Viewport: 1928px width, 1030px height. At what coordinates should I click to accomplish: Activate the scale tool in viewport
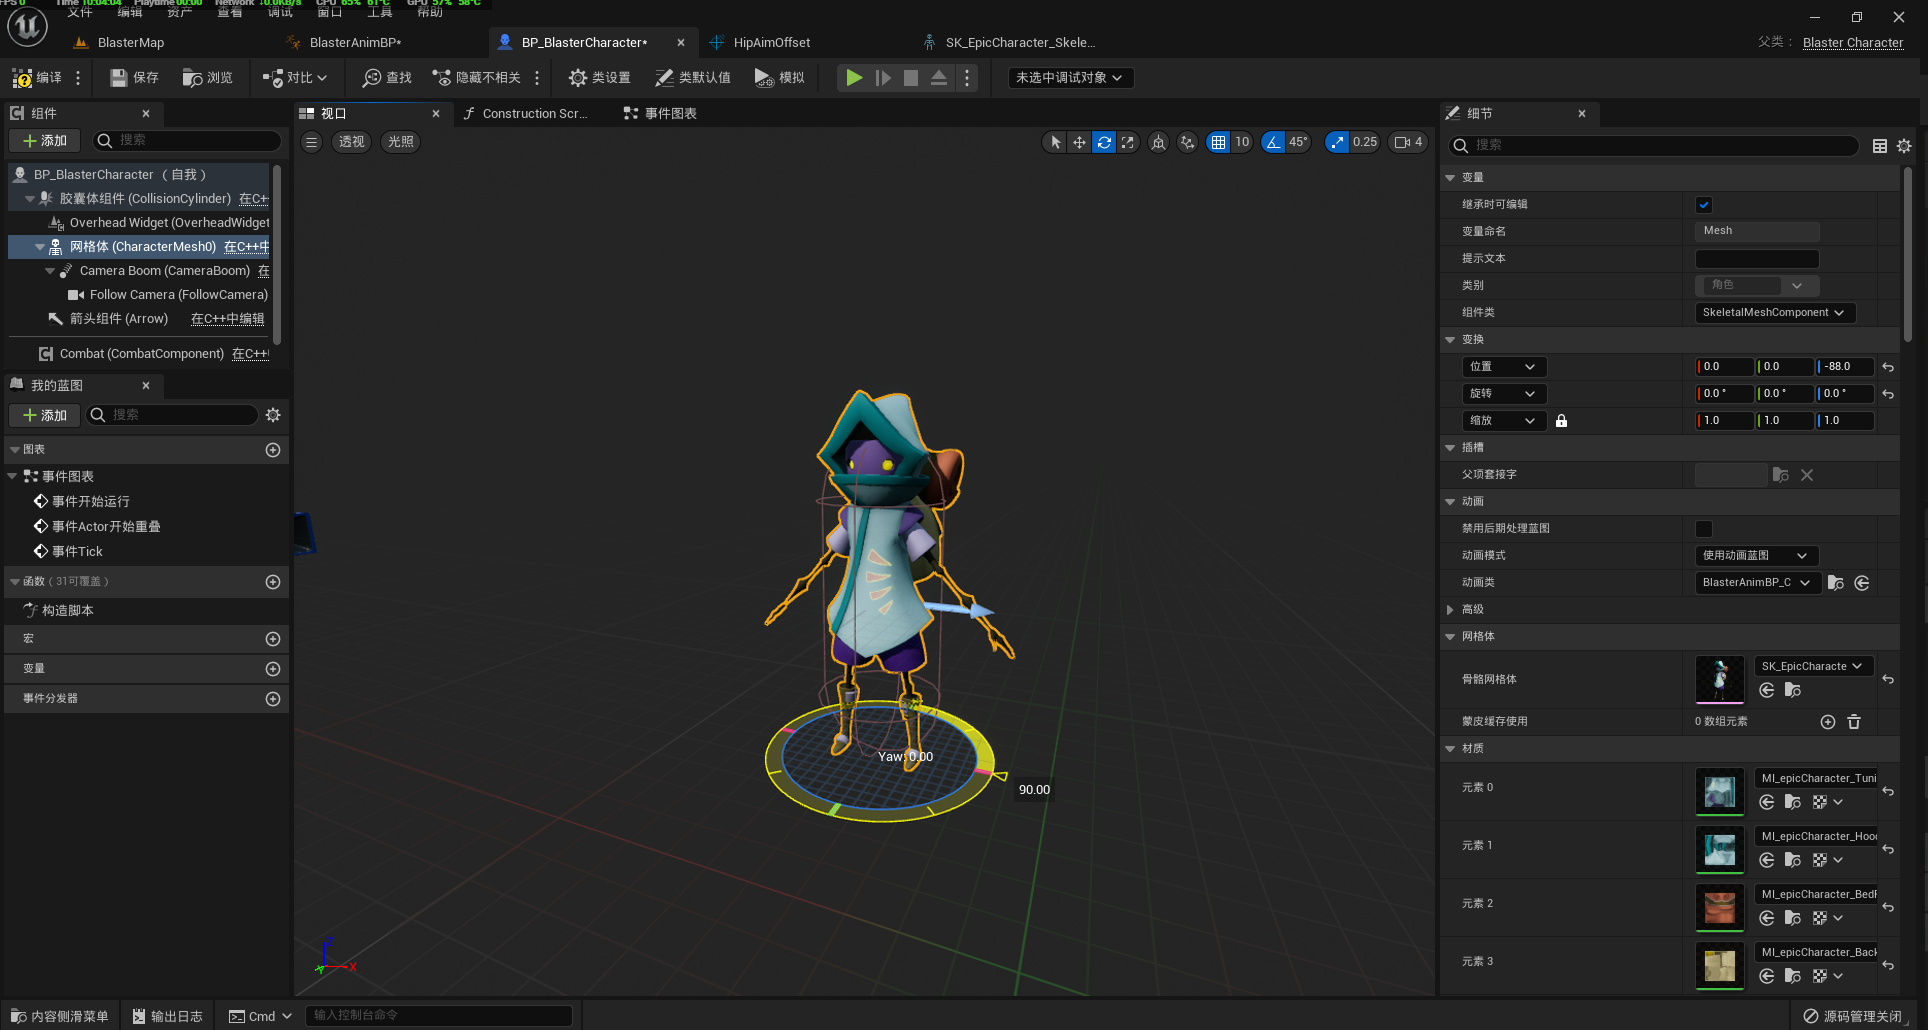click(x=1128, y=142)
